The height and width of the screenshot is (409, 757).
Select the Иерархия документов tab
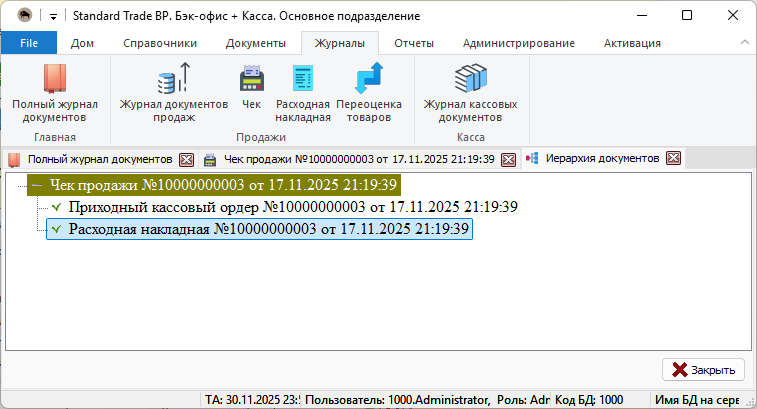(602, 158)
